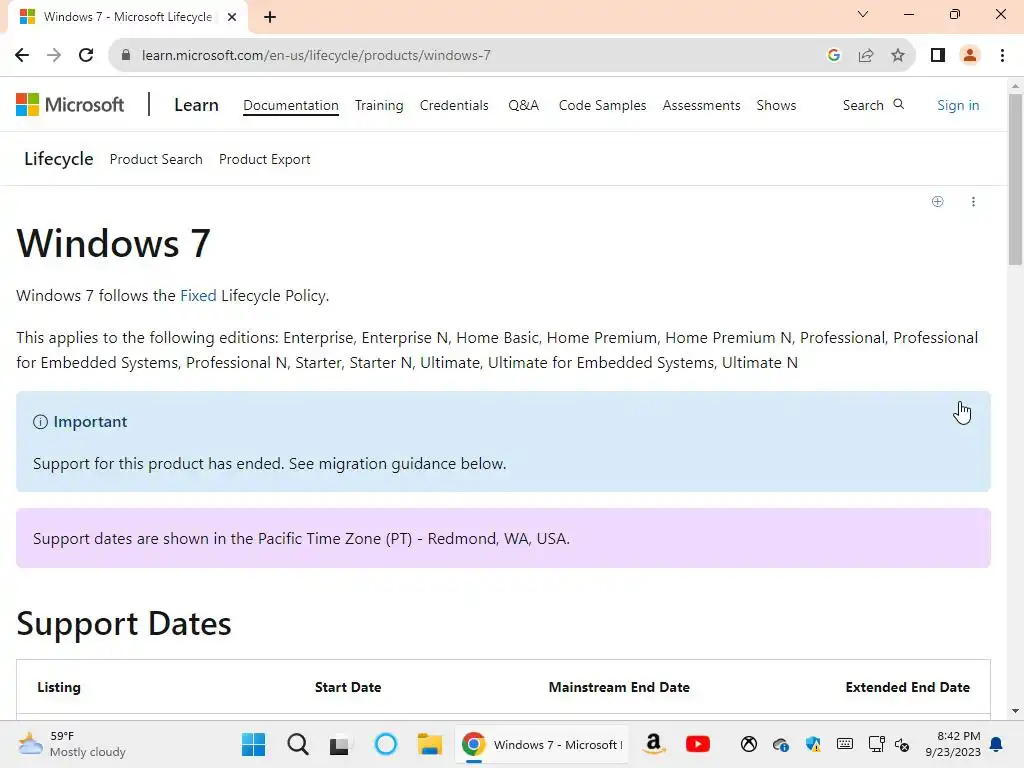Open Shows navigation item
This screenshot has height=768, width=1024.
pos(776,105)
